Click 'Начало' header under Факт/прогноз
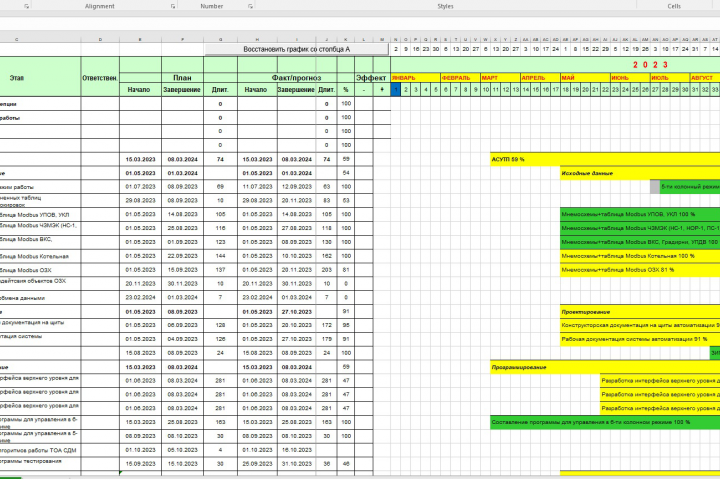The height and width of the screenshot is (480, 720). point(256,90)
